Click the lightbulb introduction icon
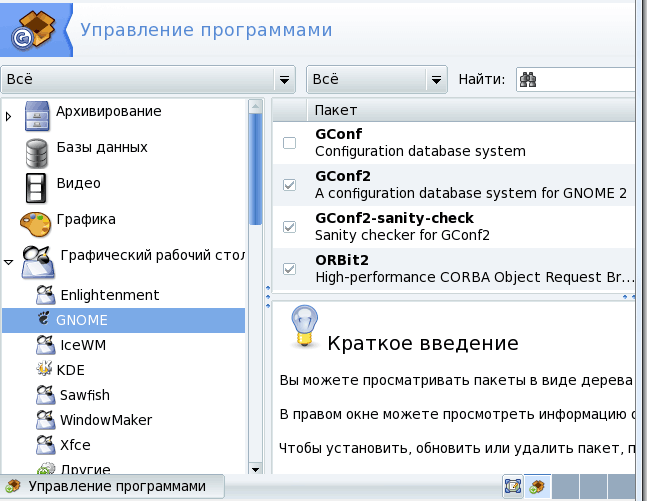This screenshot has height=501, width=647. coord(304,327)
